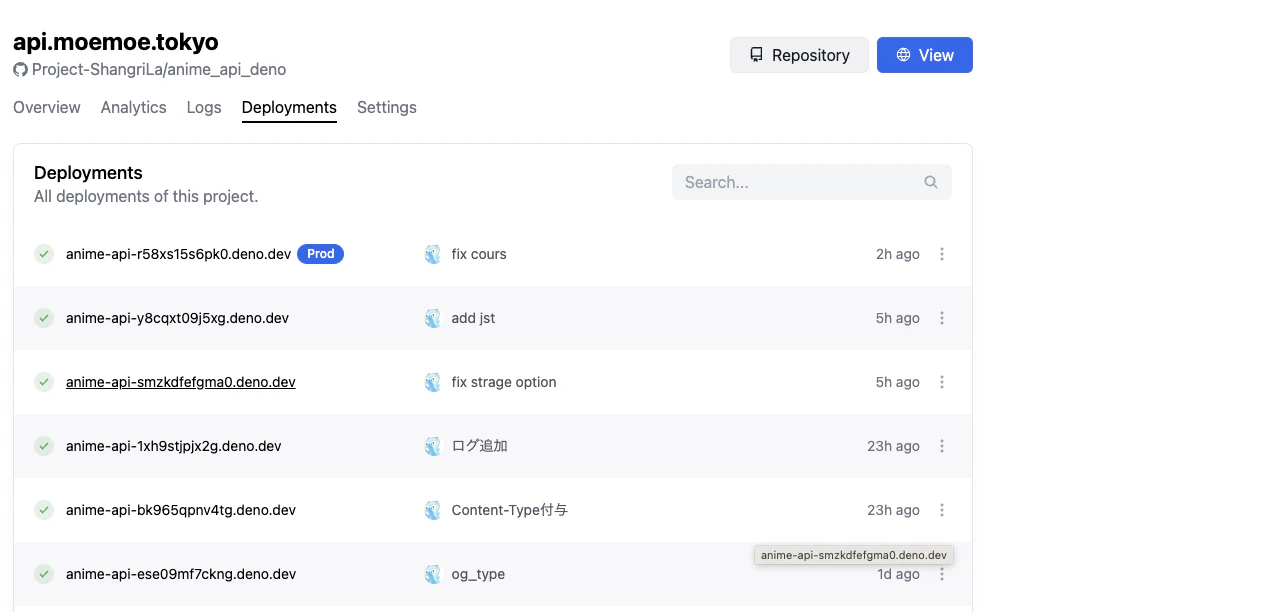
Task: Click committer avatar next to "ログ追加"
Action: pyautogui.click(x=433, y=446)
